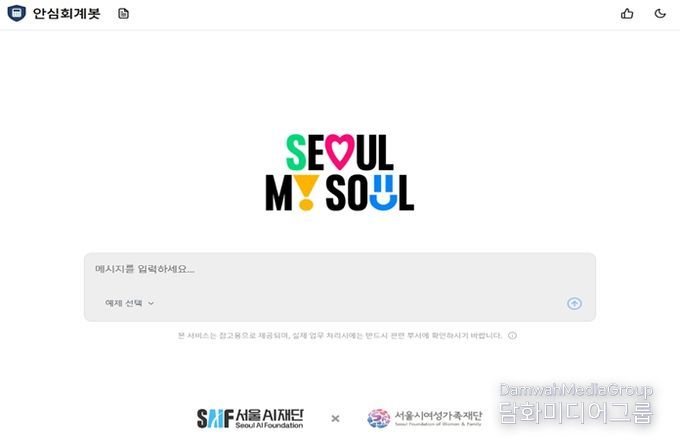Click the blue smile in SOUL logo
The width and height of the screenshot is (680, 446).
click(383, 193)
